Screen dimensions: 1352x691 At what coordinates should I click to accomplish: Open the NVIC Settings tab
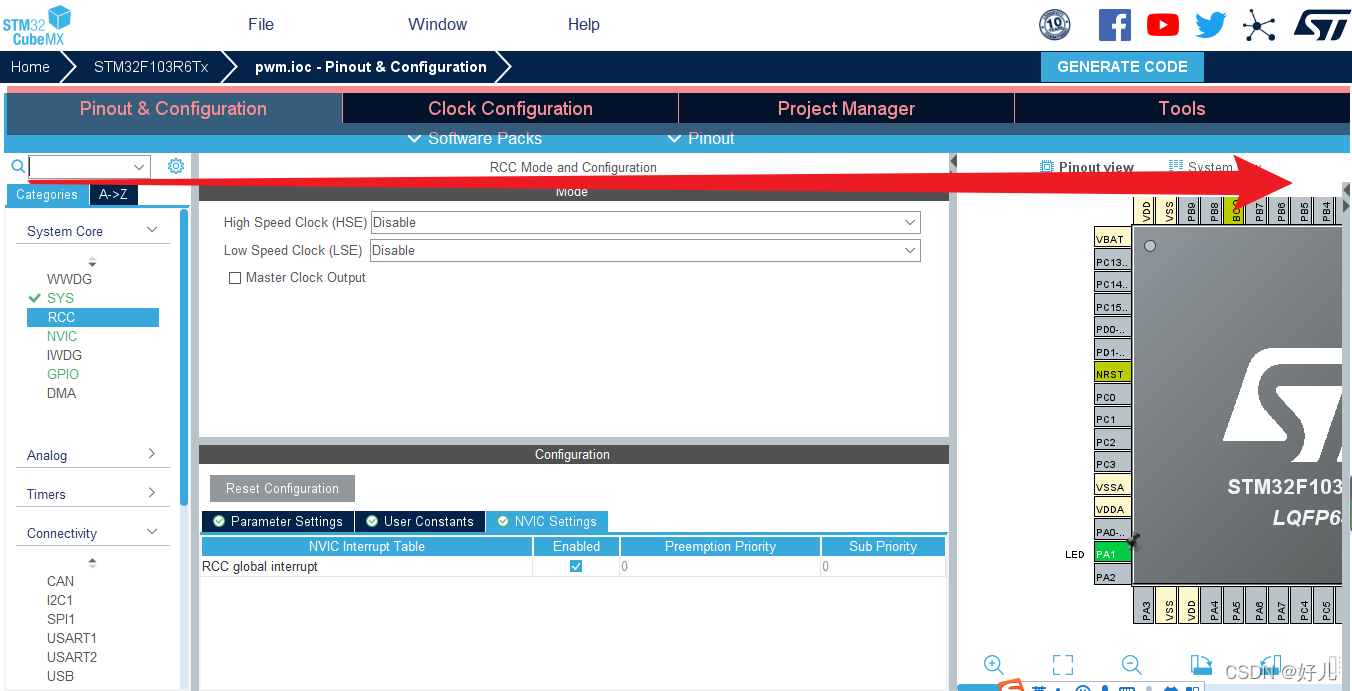coord(547,521)
